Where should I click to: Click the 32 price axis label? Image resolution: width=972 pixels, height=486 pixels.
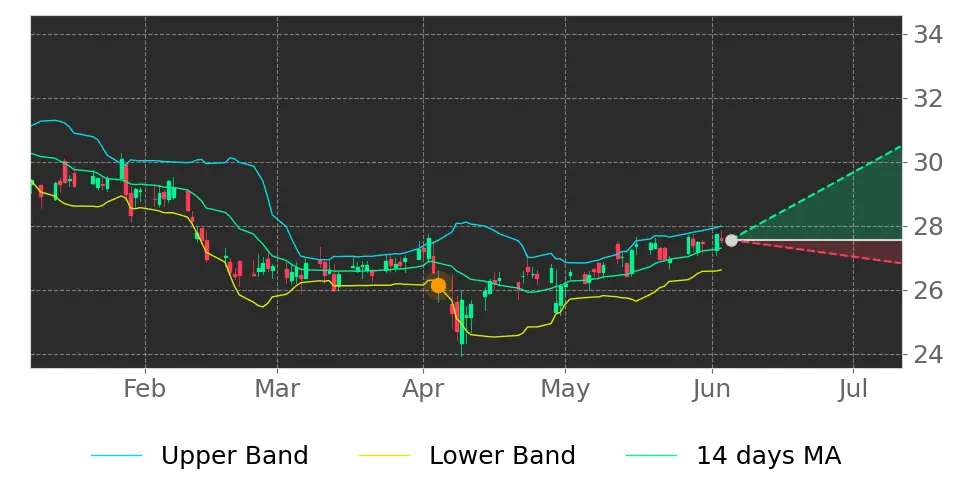(928, 99)
